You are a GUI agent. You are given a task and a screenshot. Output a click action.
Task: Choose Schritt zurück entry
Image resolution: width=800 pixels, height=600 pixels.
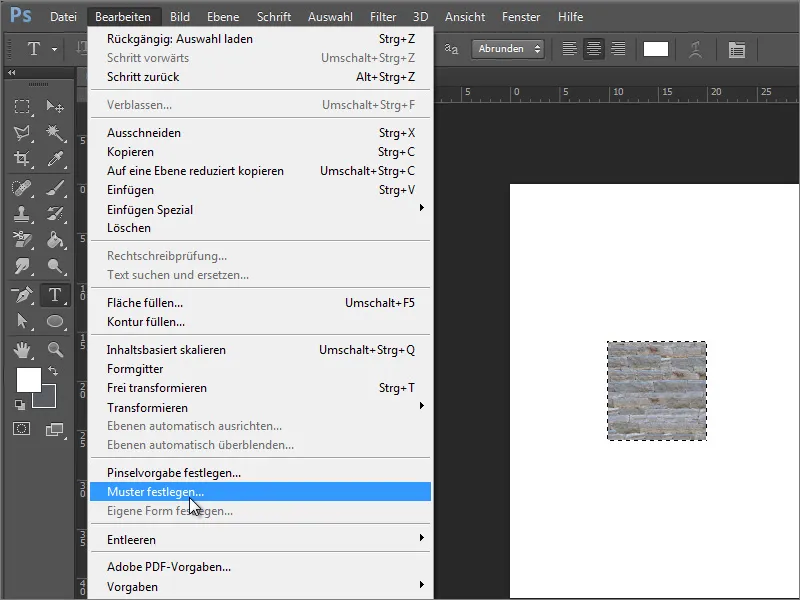tap(261, 77)
